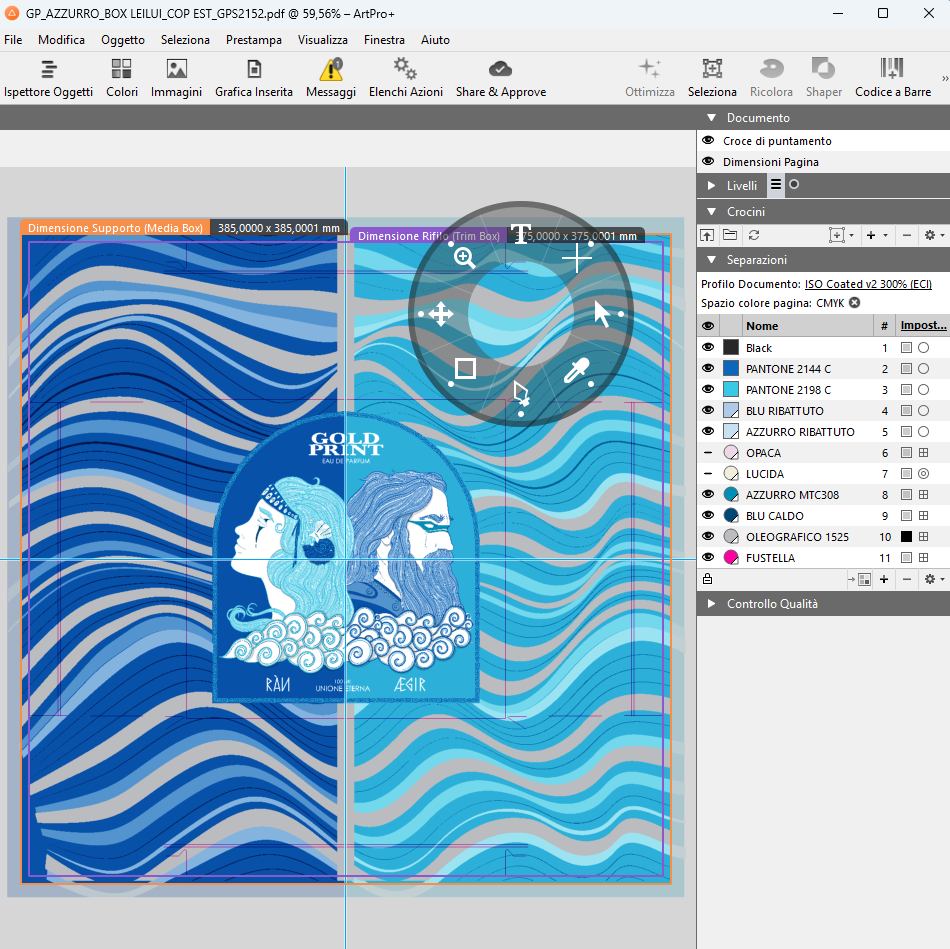Click the Crocini folder icon
Viewport: 950px width, 949px height.
[x=730, y=235]
